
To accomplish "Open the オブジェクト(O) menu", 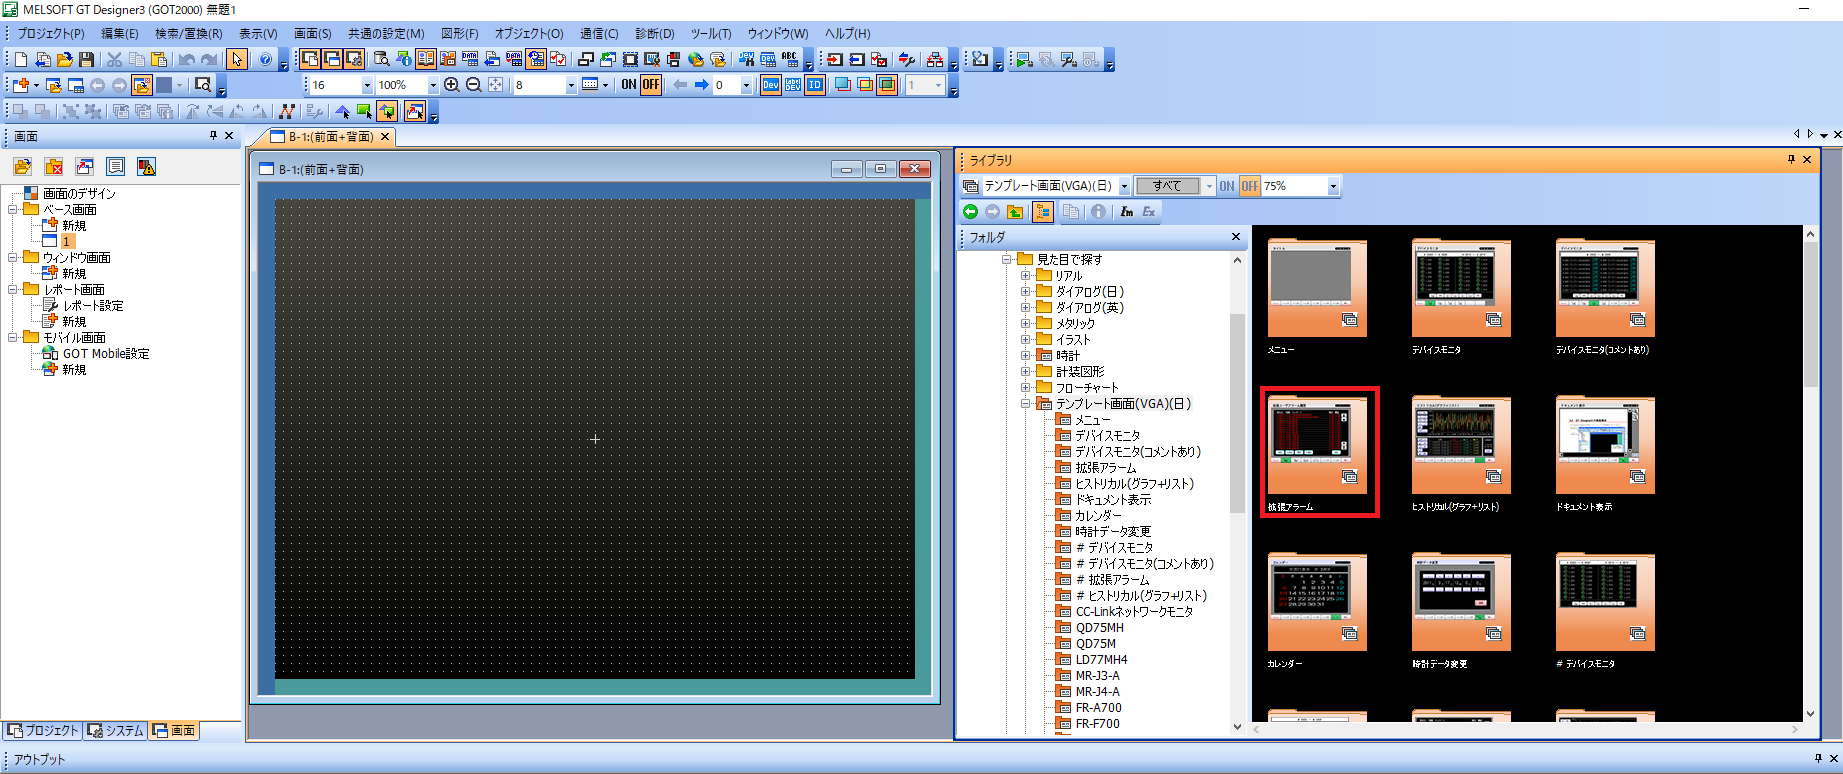I will (x=529, y=33).
